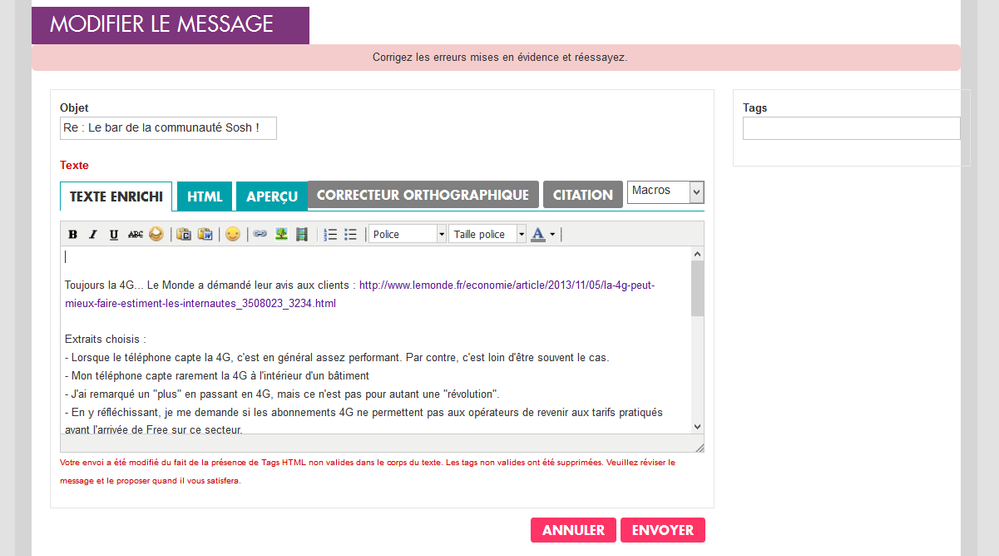Click the insert emoticon smiley icon
The height and width of the screenshot is (556, 999).
233,234
